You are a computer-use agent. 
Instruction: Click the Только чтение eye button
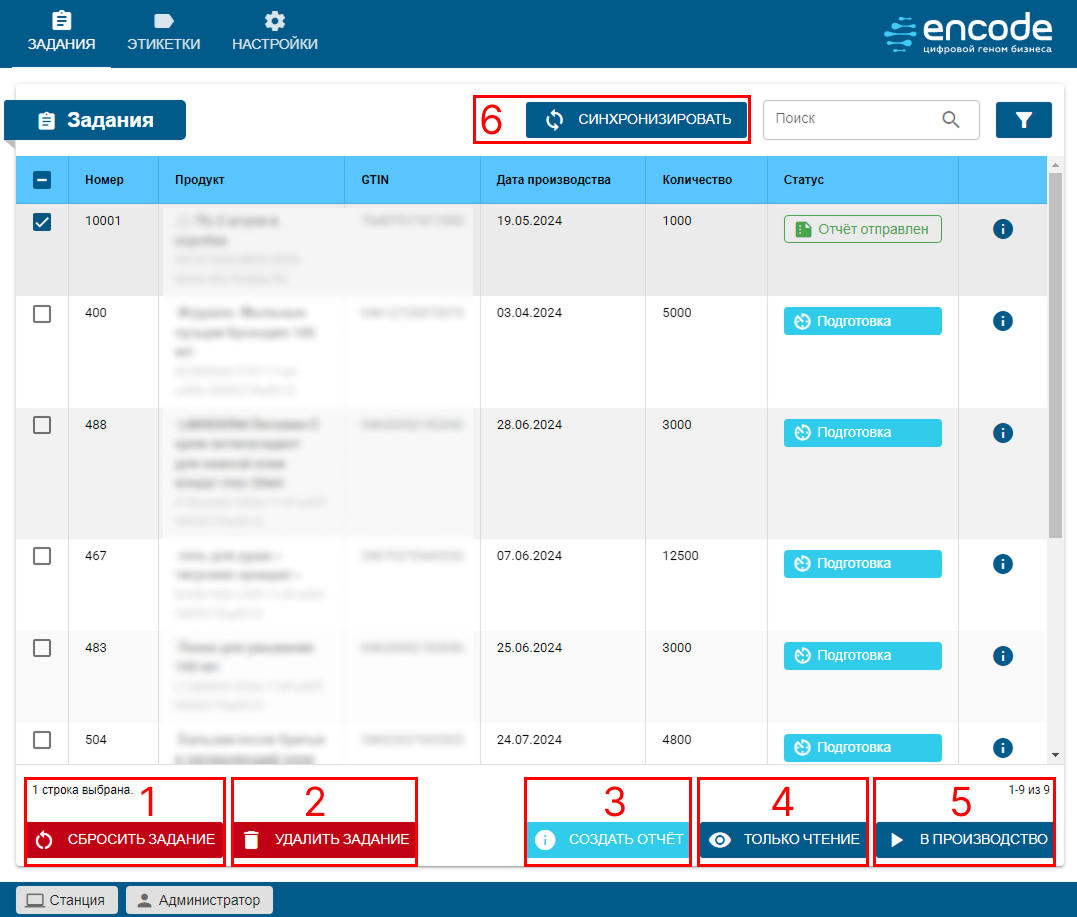tap(783, 839)
